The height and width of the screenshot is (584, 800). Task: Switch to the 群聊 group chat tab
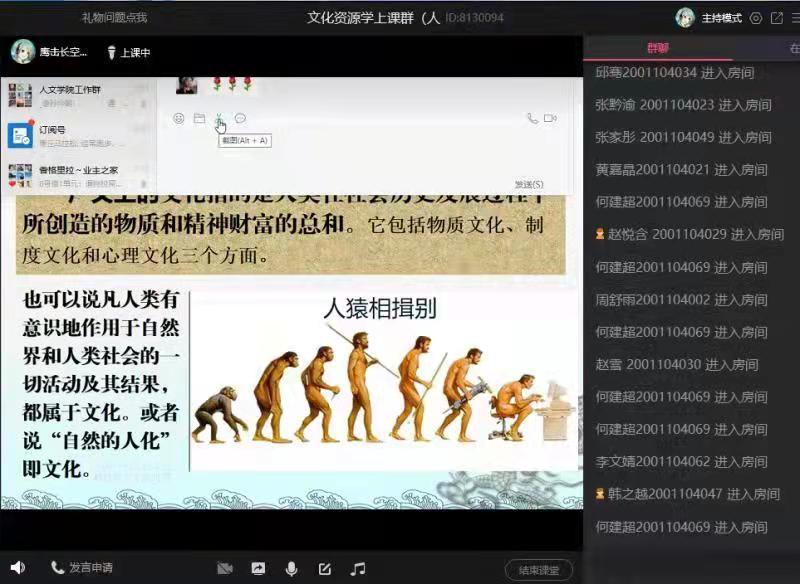point(657,47)
